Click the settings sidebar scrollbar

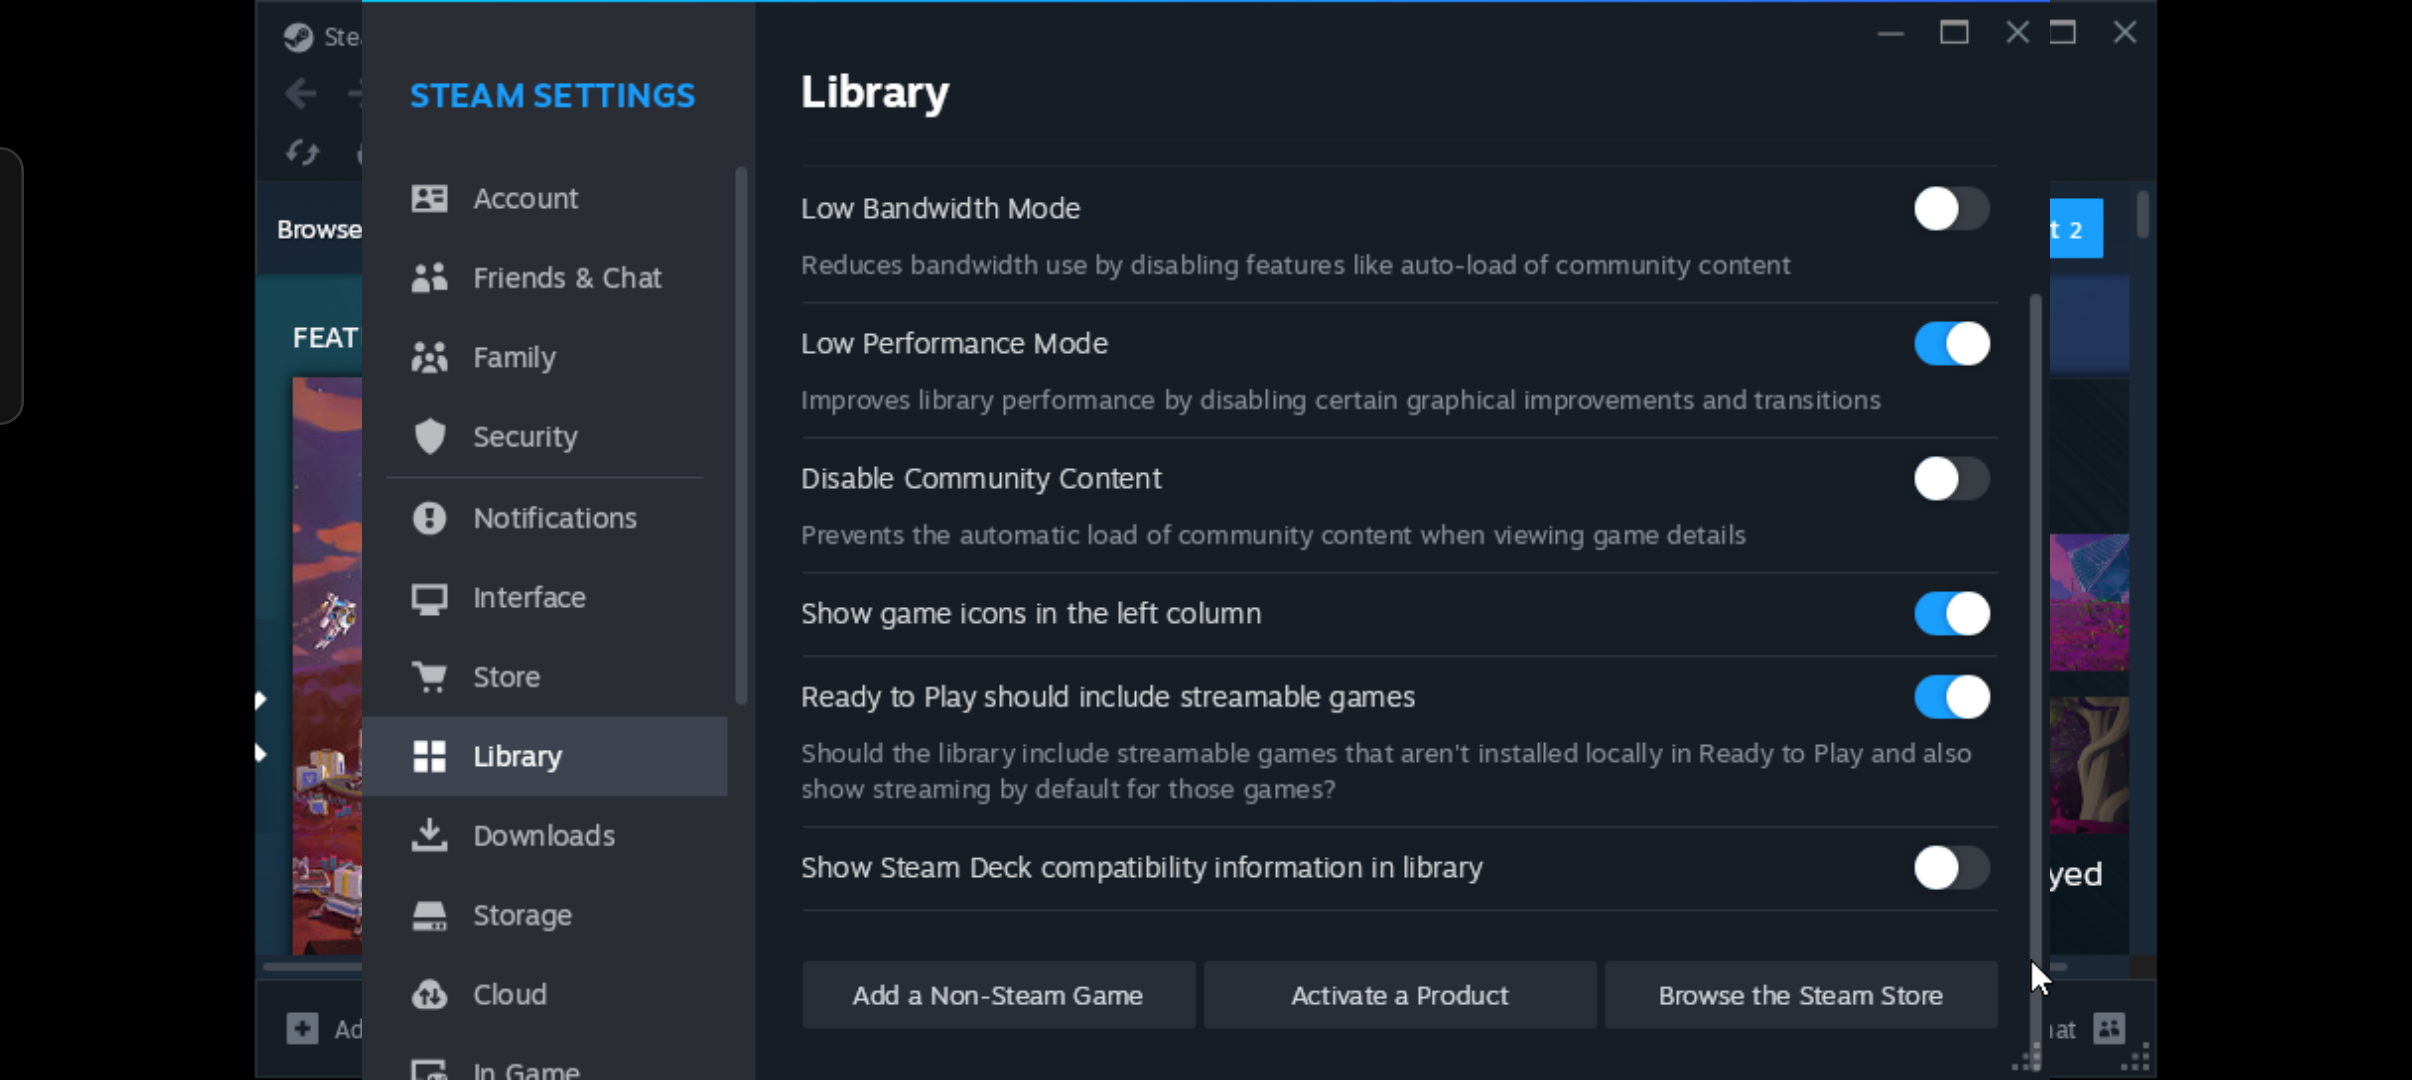tap(741, 436)
